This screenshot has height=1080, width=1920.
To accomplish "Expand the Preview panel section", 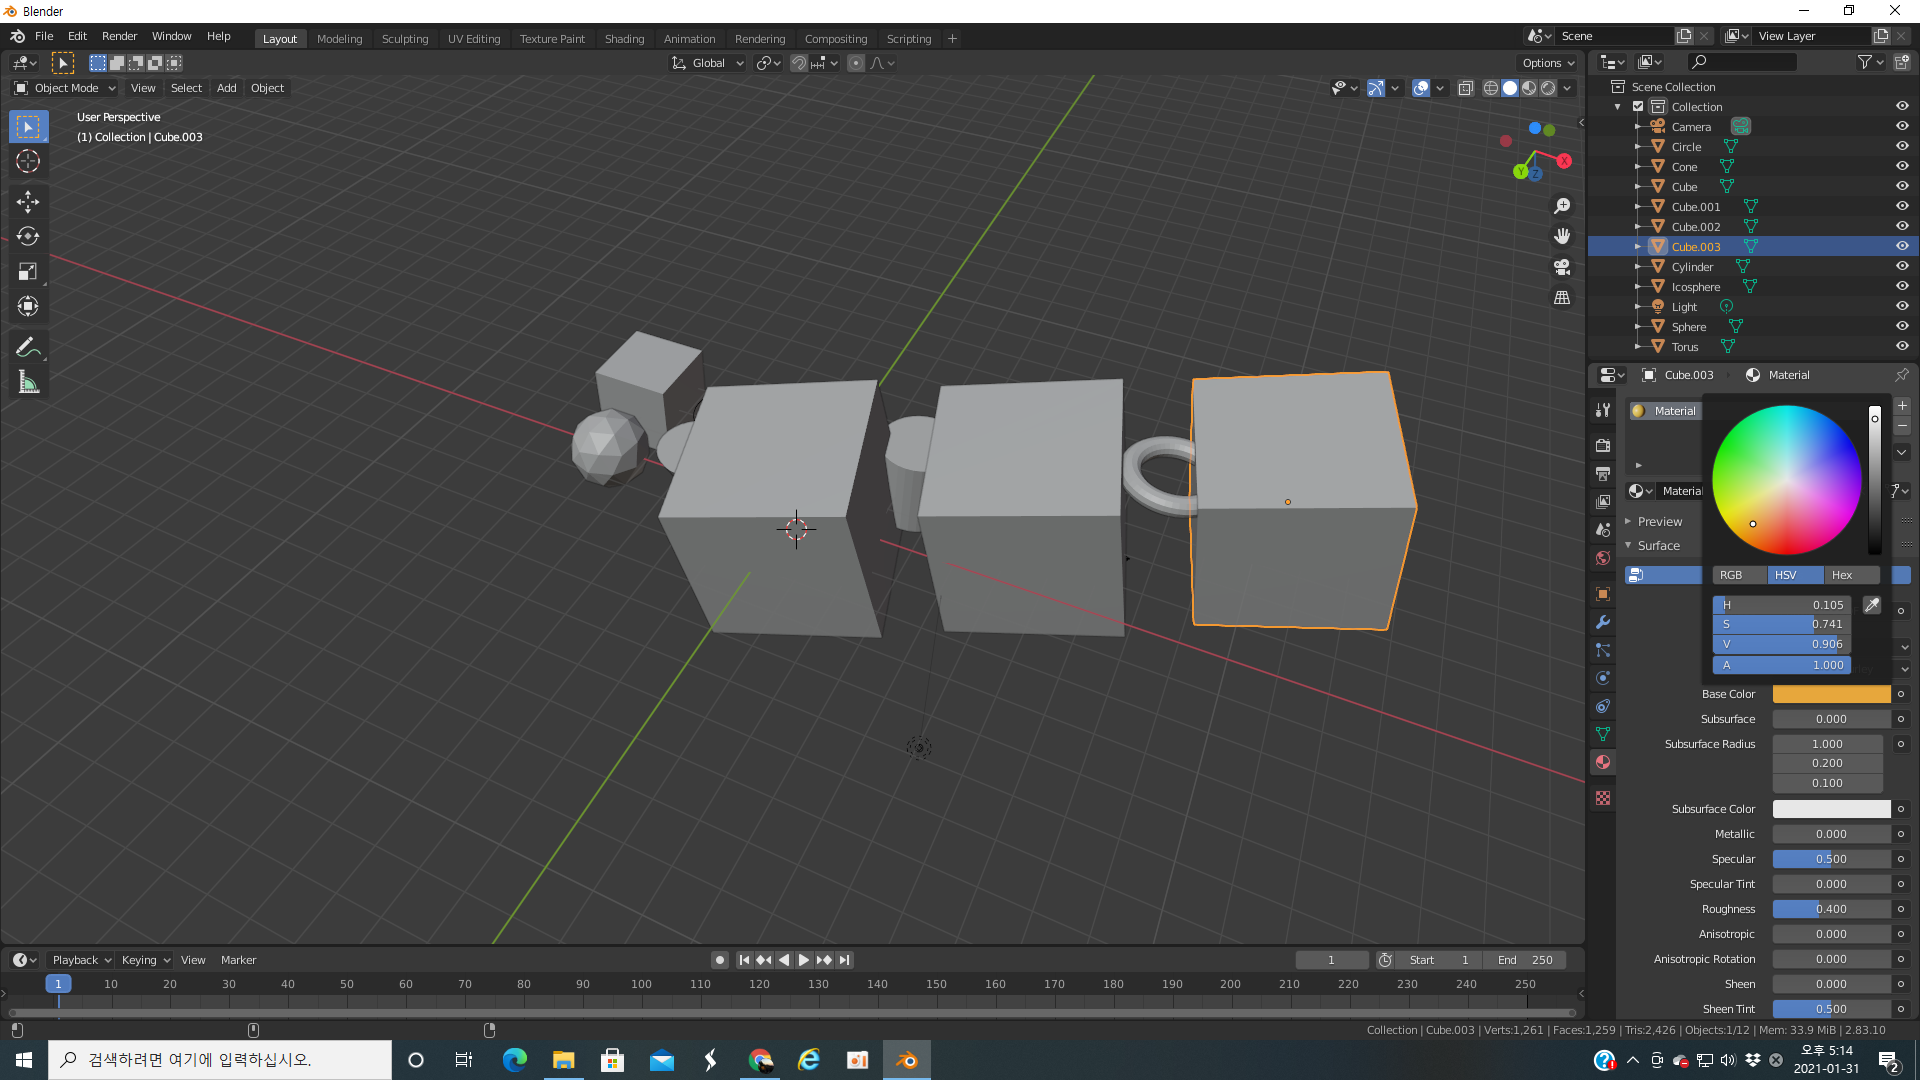I will pyautogui.click(x=1659, y=522).
